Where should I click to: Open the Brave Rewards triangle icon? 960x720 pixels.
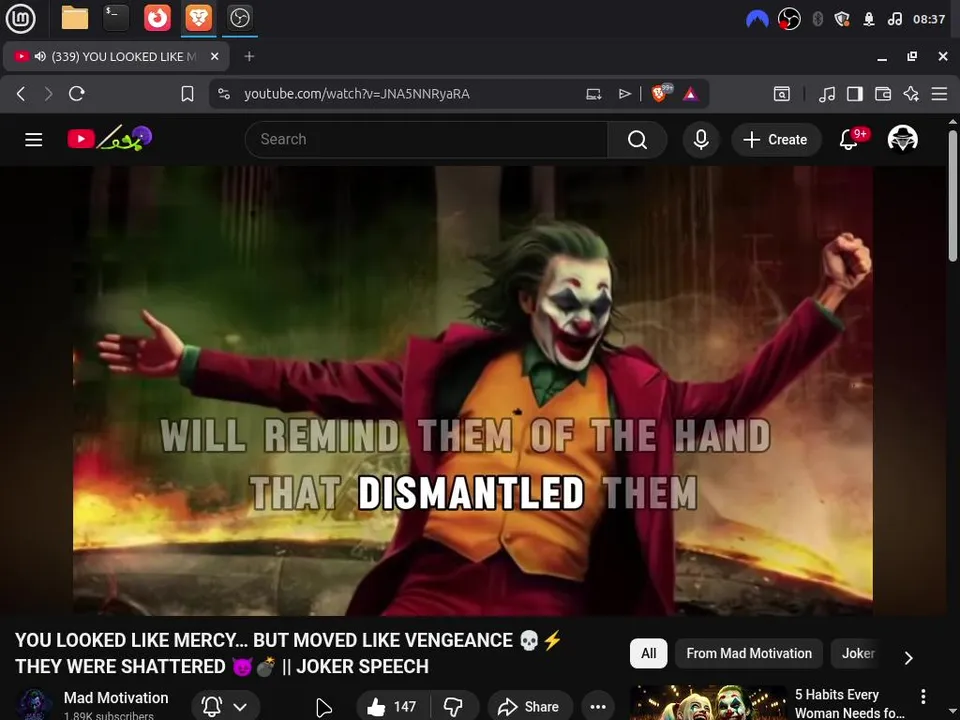pyautogui.click(x=691, y=94)
